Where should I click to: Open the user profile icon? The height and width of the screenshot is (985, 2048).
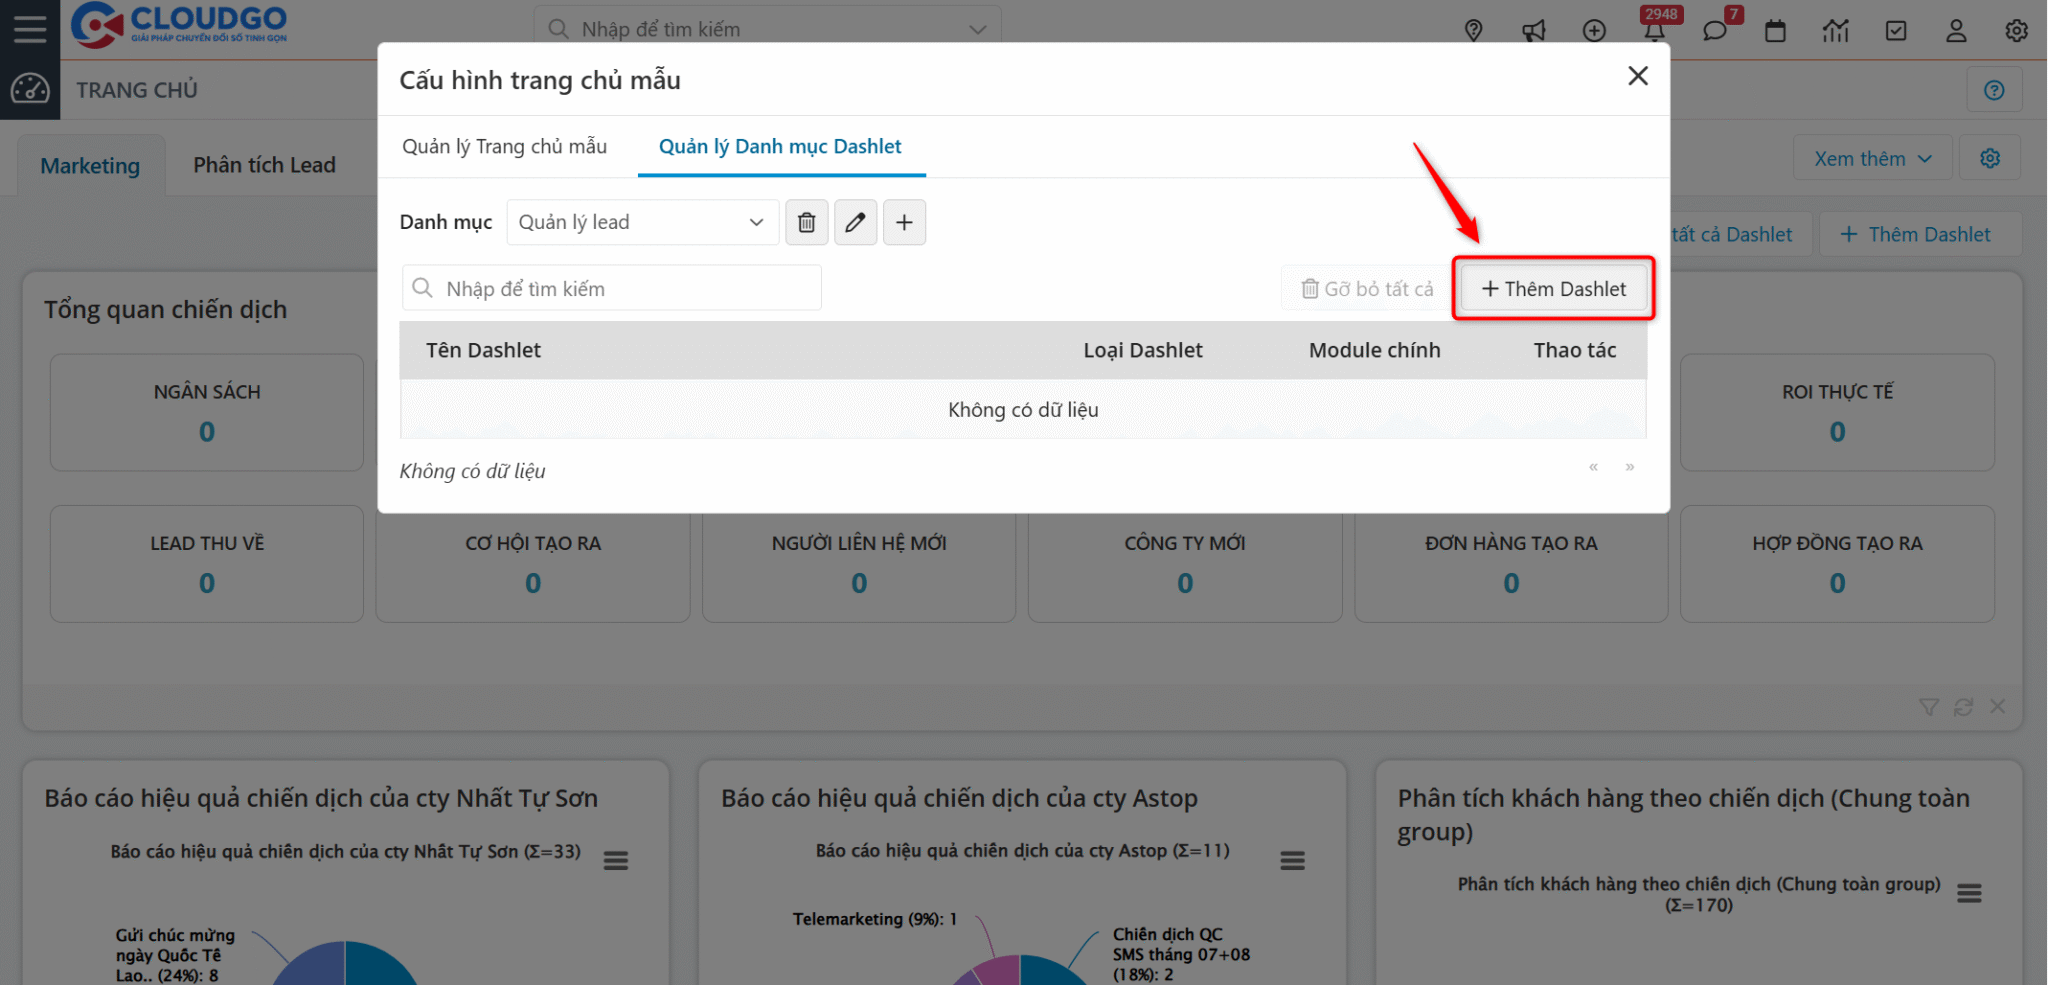(x=1956, y=30)
